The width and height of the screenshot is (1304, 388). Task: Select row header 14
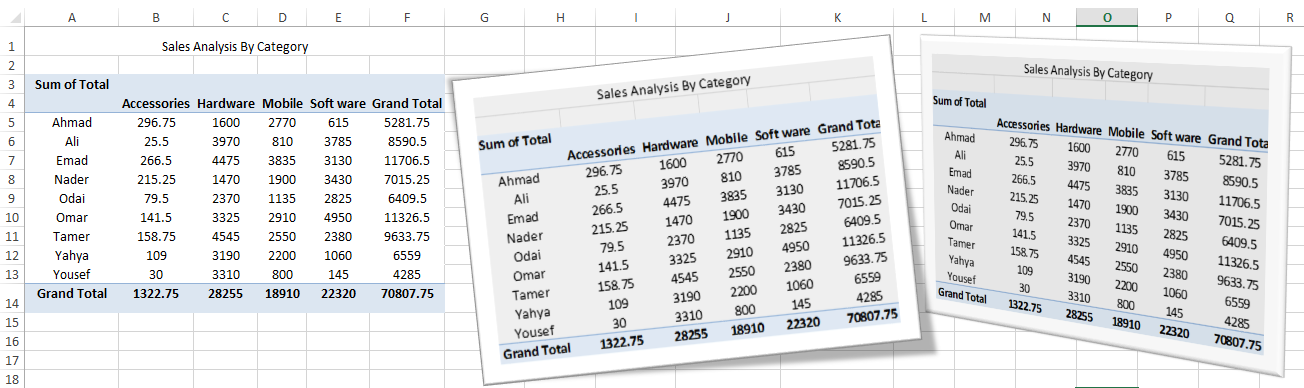pyautogui.click(x=11, y=300)
